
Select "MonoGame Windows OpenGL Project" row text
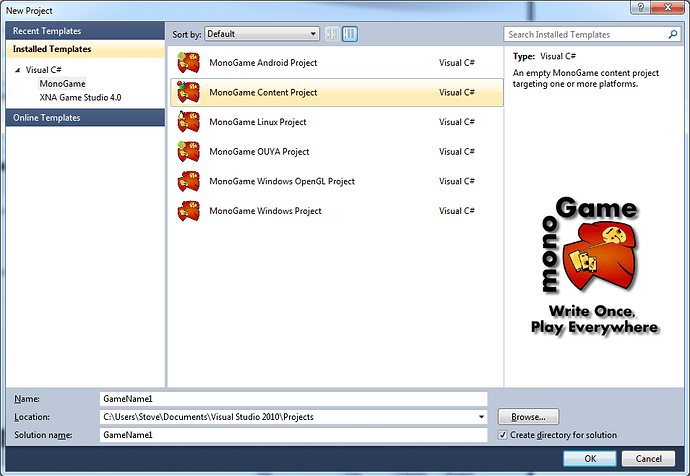click(282, 181)
